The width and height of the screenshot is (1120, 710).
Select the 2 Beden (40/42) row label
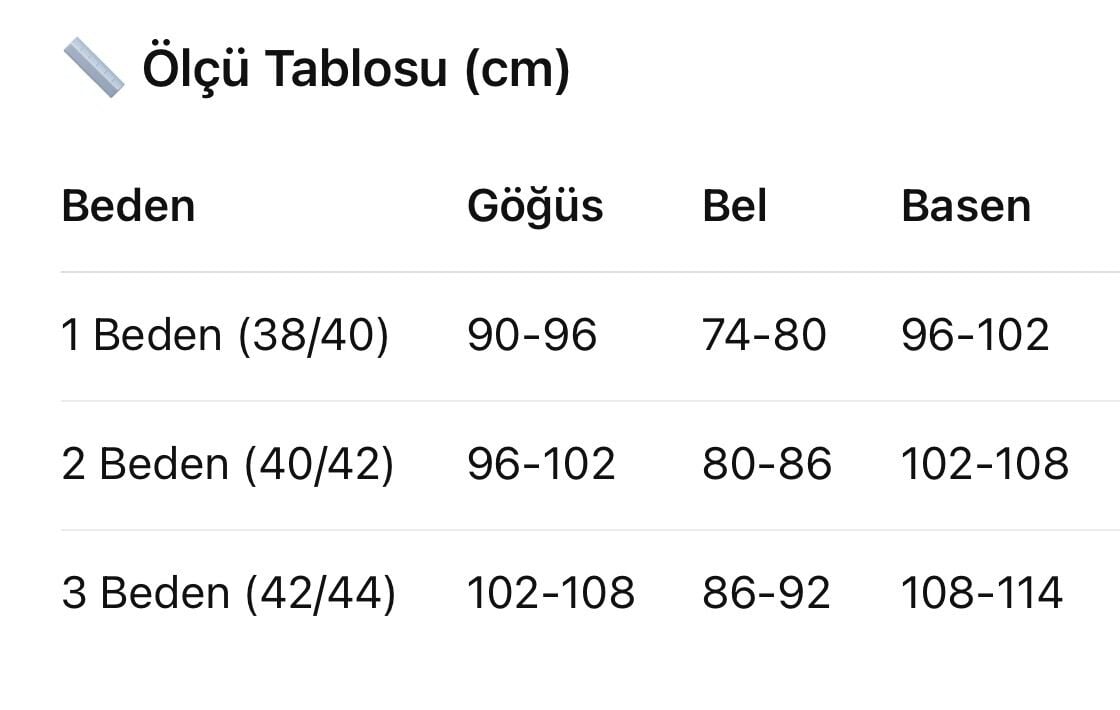tap(228, 464)
